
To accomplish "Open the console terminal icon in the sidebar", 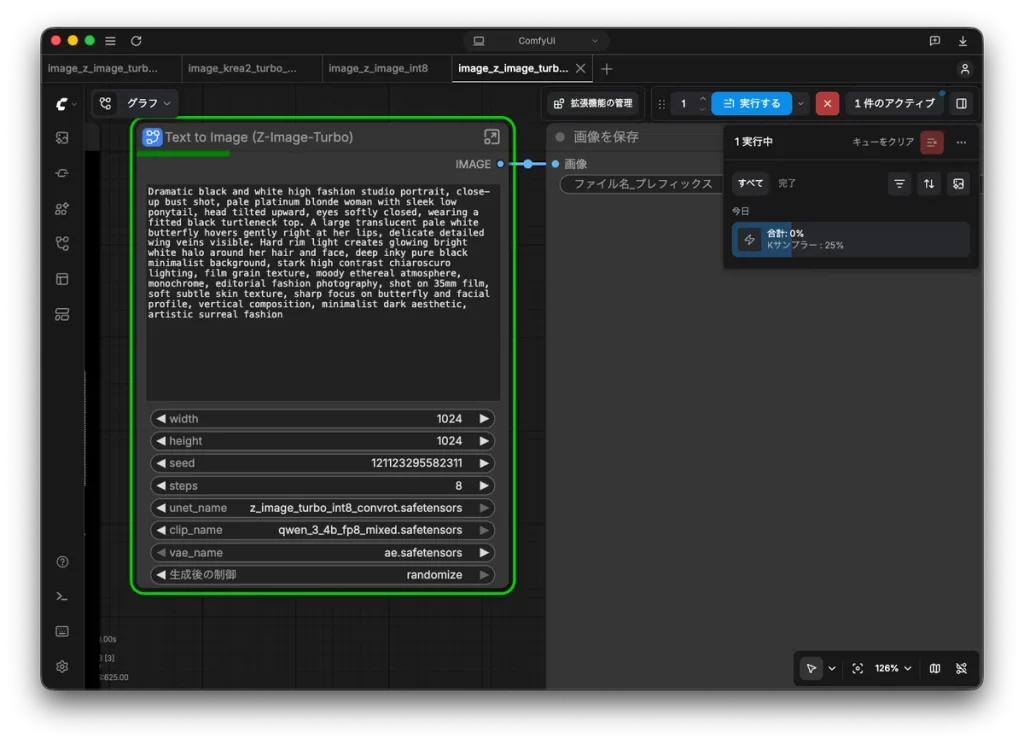I will pyautogui.click(x=62, y=596).
